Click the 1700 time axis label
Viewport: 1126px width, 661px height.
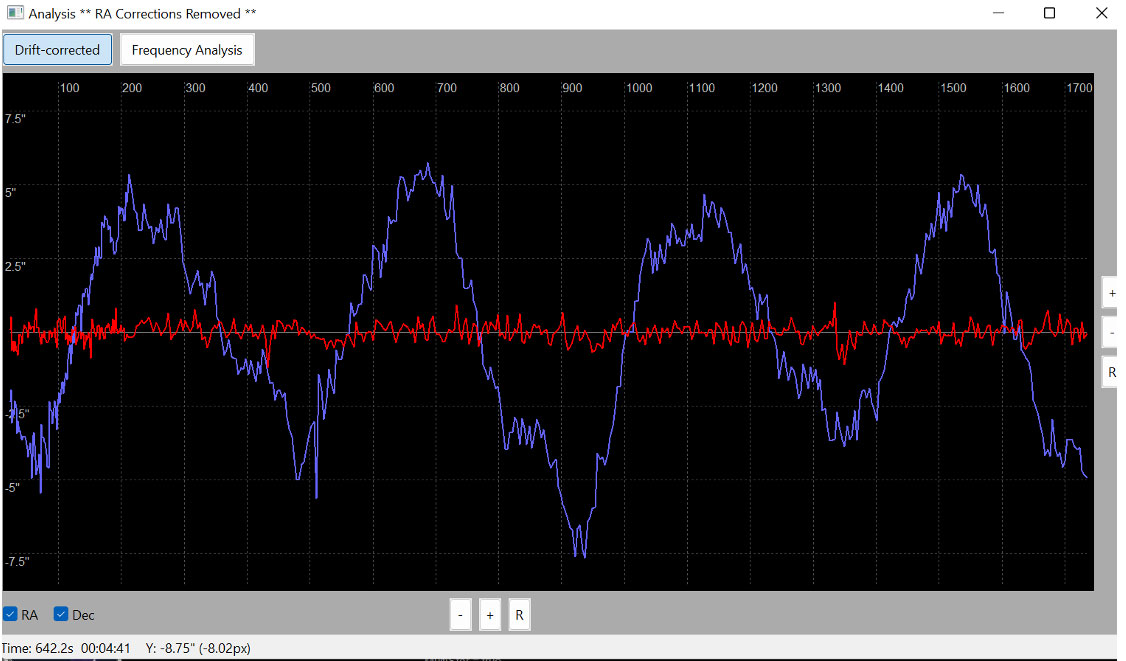(x=1079, y=88)
